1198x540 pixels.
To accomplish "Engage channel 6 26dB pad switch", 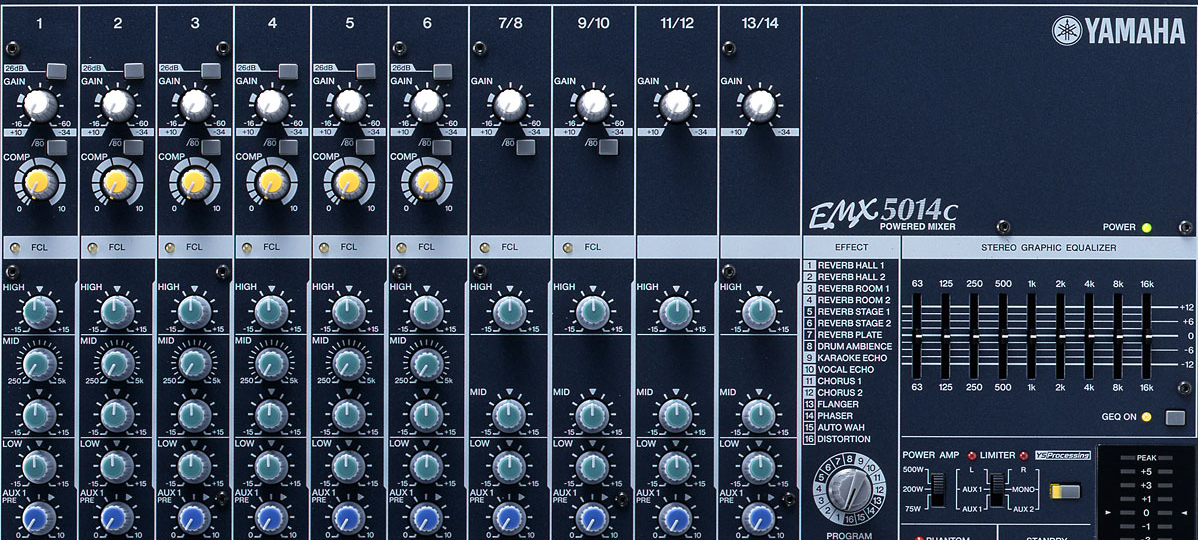I will coord(442,71).
